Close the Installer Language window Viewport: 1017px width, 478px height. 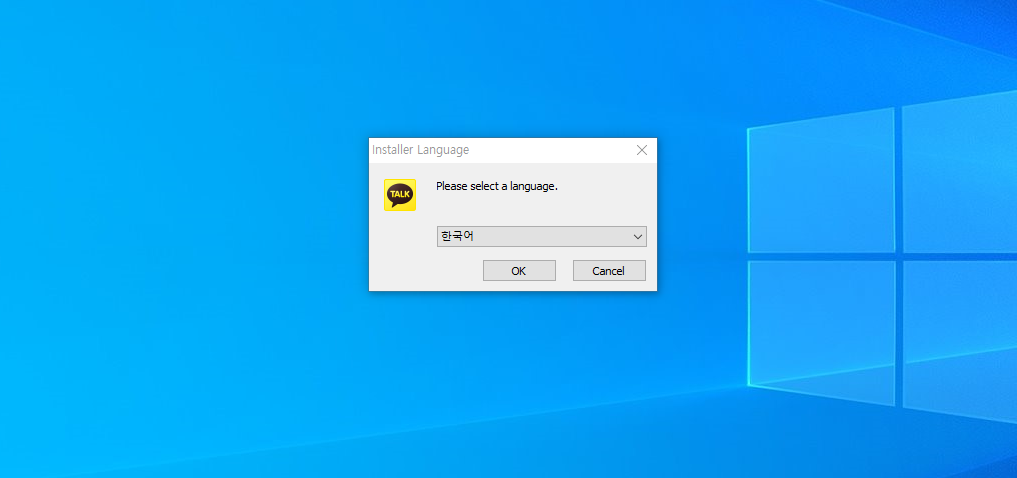pyautogui.click(x=641, y=150)
